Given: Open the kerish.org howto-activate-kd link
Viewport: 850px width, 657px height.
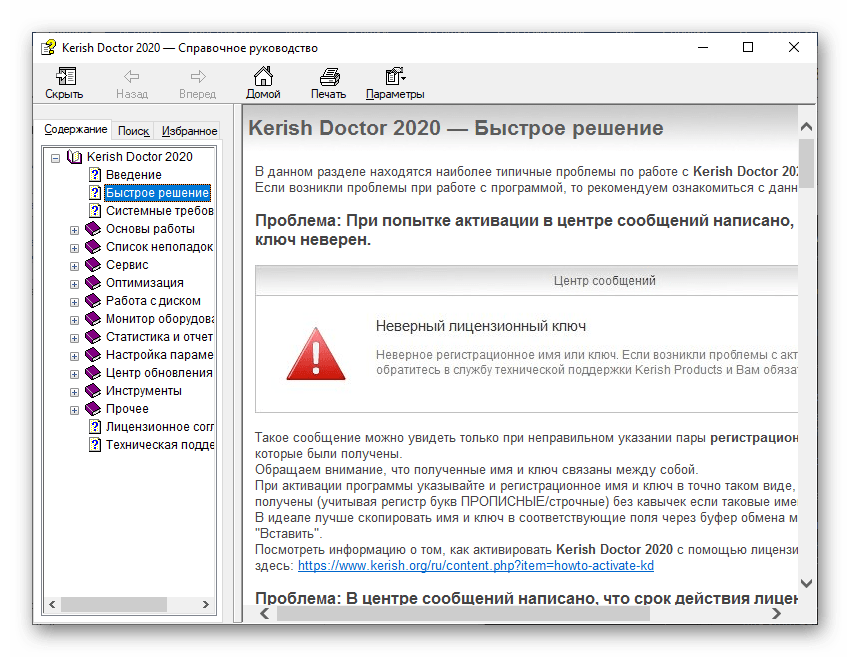Looking at the screenshot, I should [475, 565].
